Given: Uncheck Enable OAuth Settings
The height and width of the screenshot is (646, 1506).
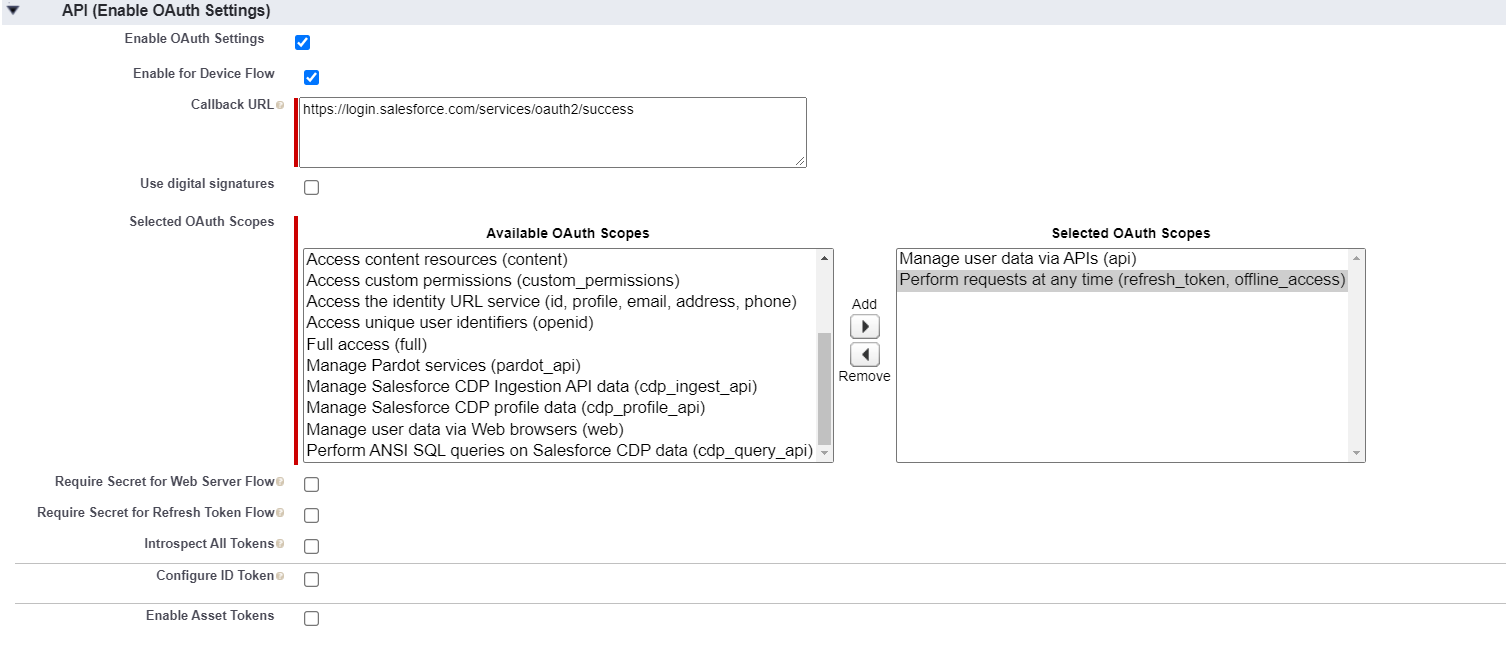Looking at the screenshot, I should click(302, 42).
